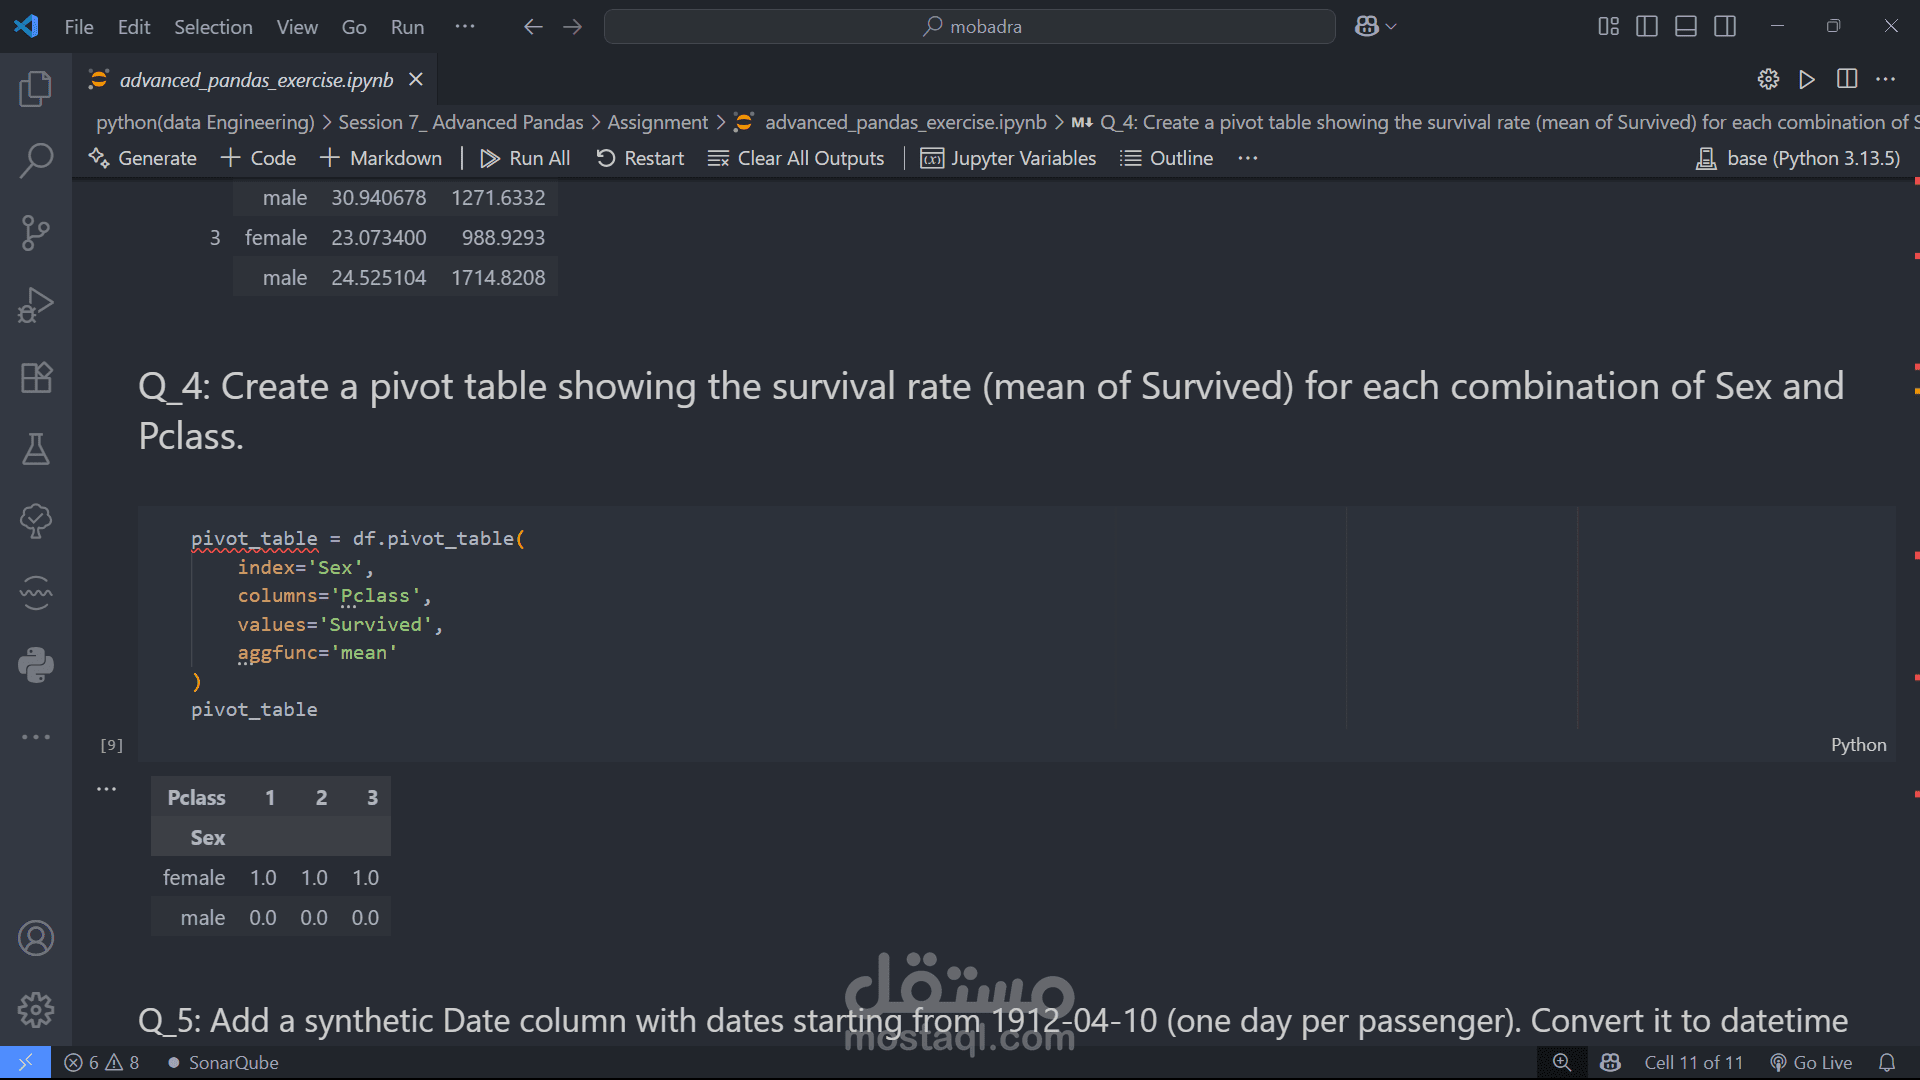Image resolution: width=1920 pixels, height=1080 pixels.
Task: Open Copilot status icon in status bar
Action: (1610, 1062)
